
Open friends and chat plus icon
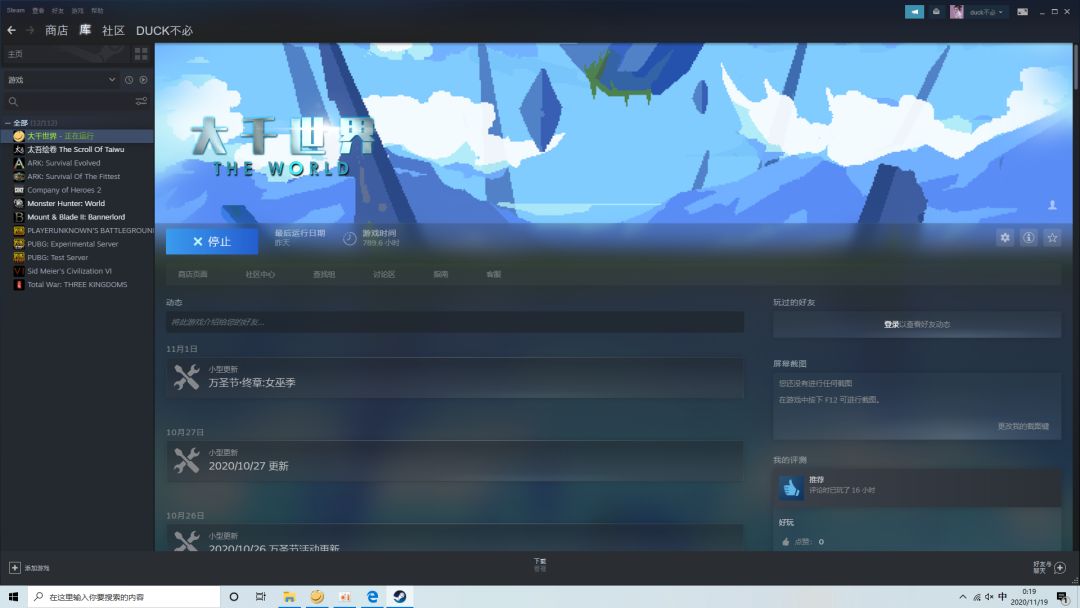click(x=1060, y=567)
